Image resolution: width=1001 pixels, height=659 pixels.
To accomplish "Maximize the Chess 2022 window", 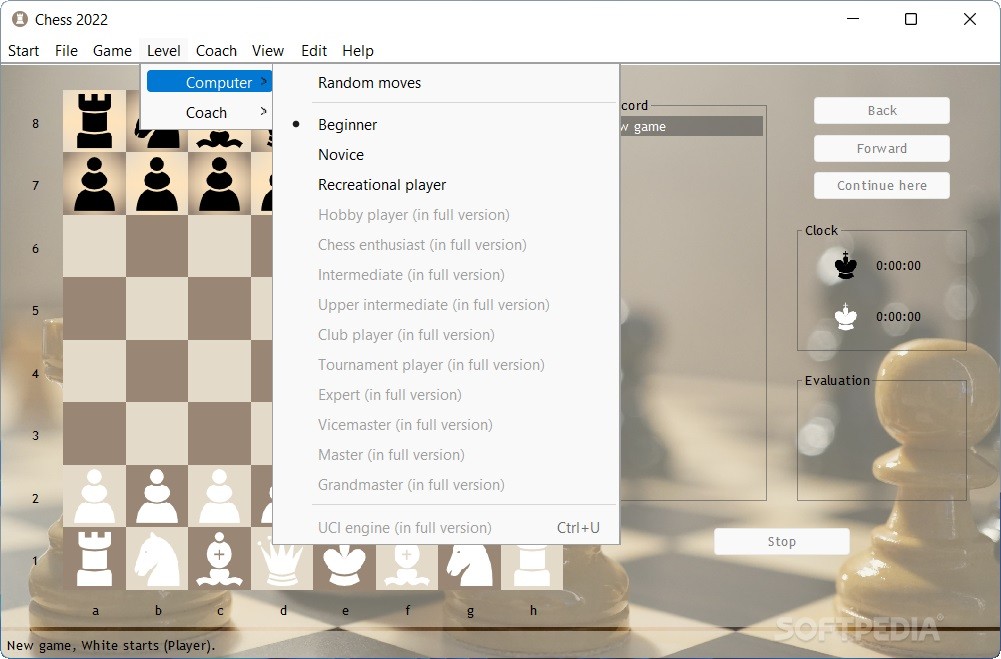I will coord(911,19).
